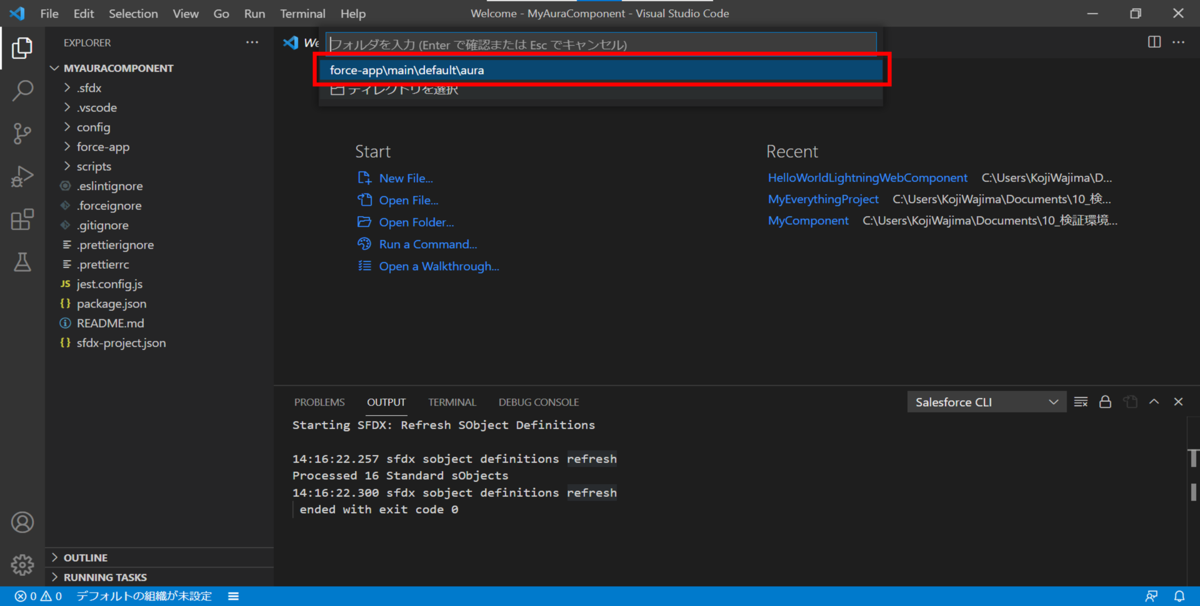Open the Run and Debug view icon

point(22,177)
